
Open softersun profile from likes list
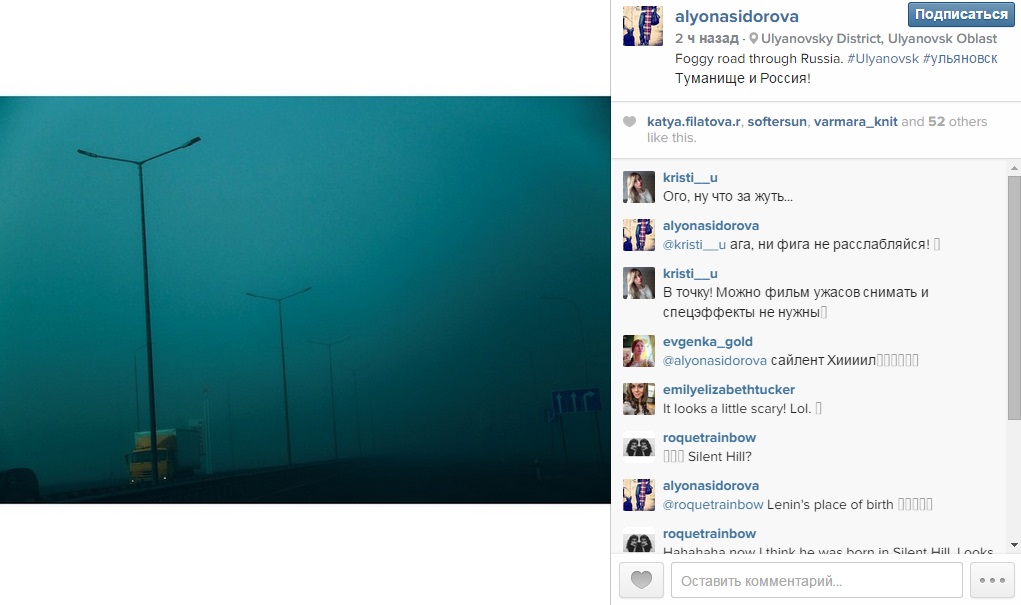click(x=776, y=122)
